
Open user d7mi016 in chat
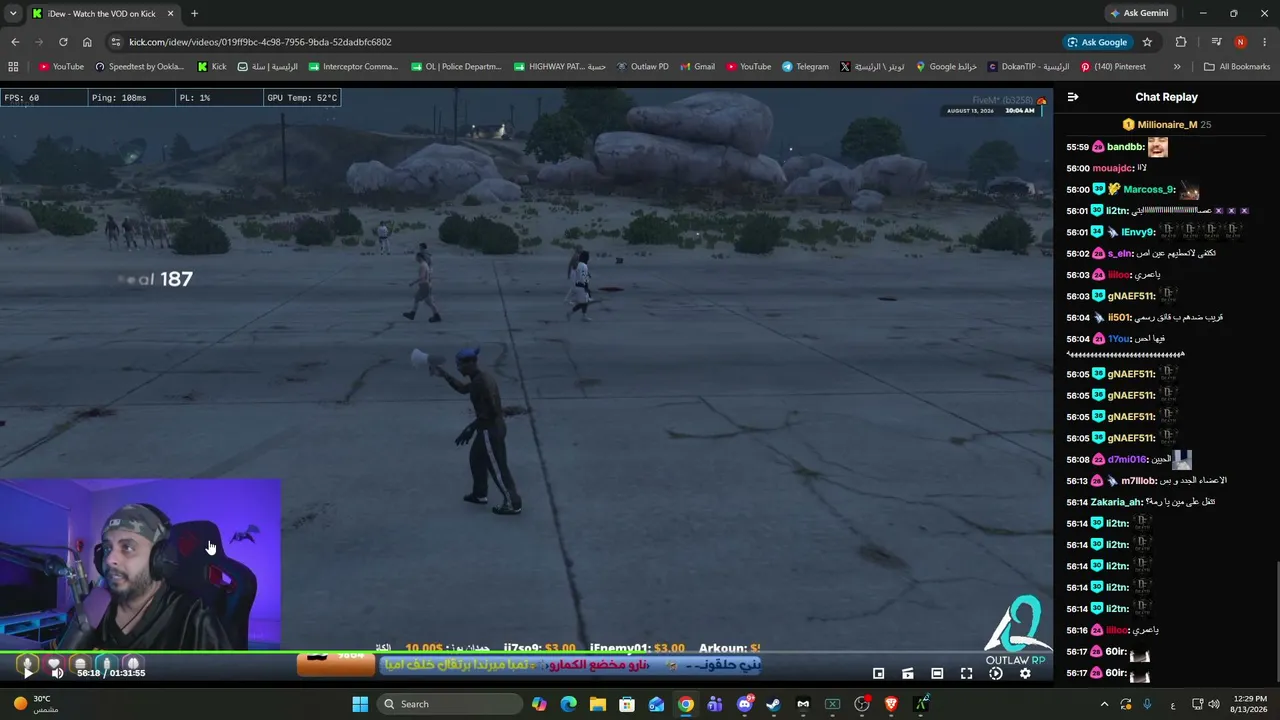point(1127,460)
